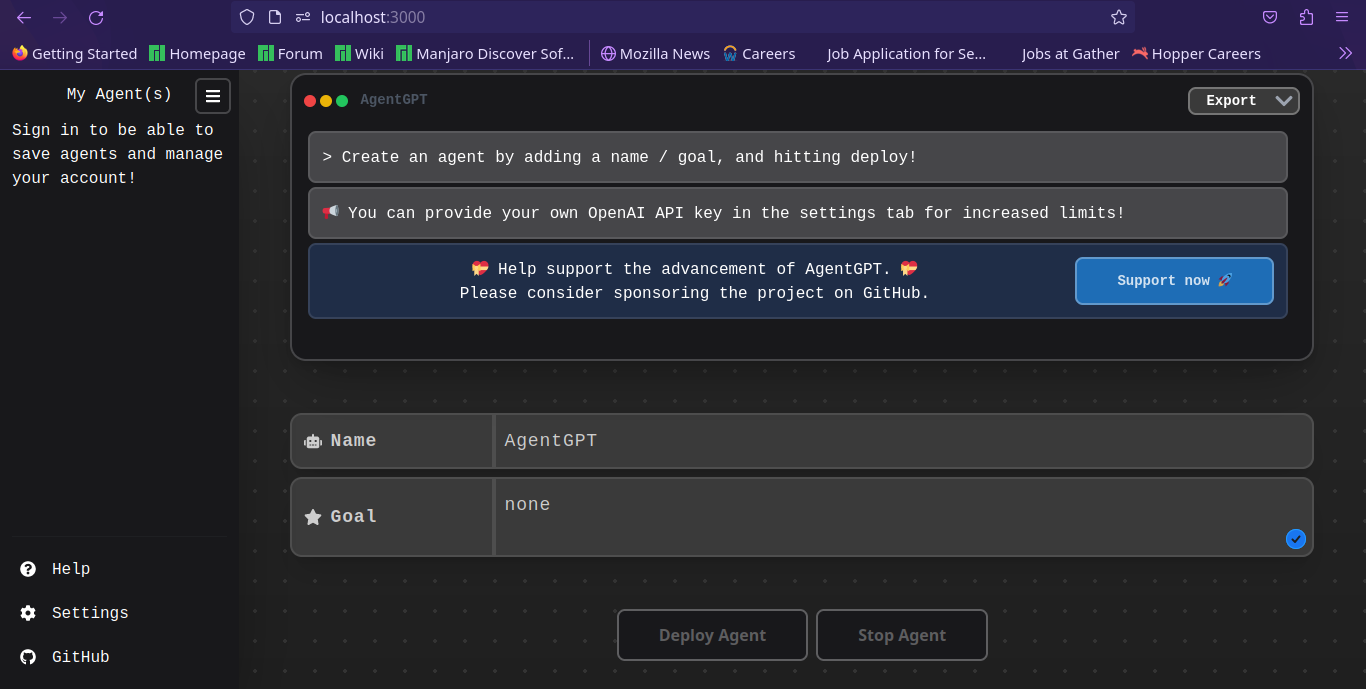Screen dimensions: 1366x689
Task: Open the Wiki bookmark
Action: pyautogui.click(x=359, y=53)
